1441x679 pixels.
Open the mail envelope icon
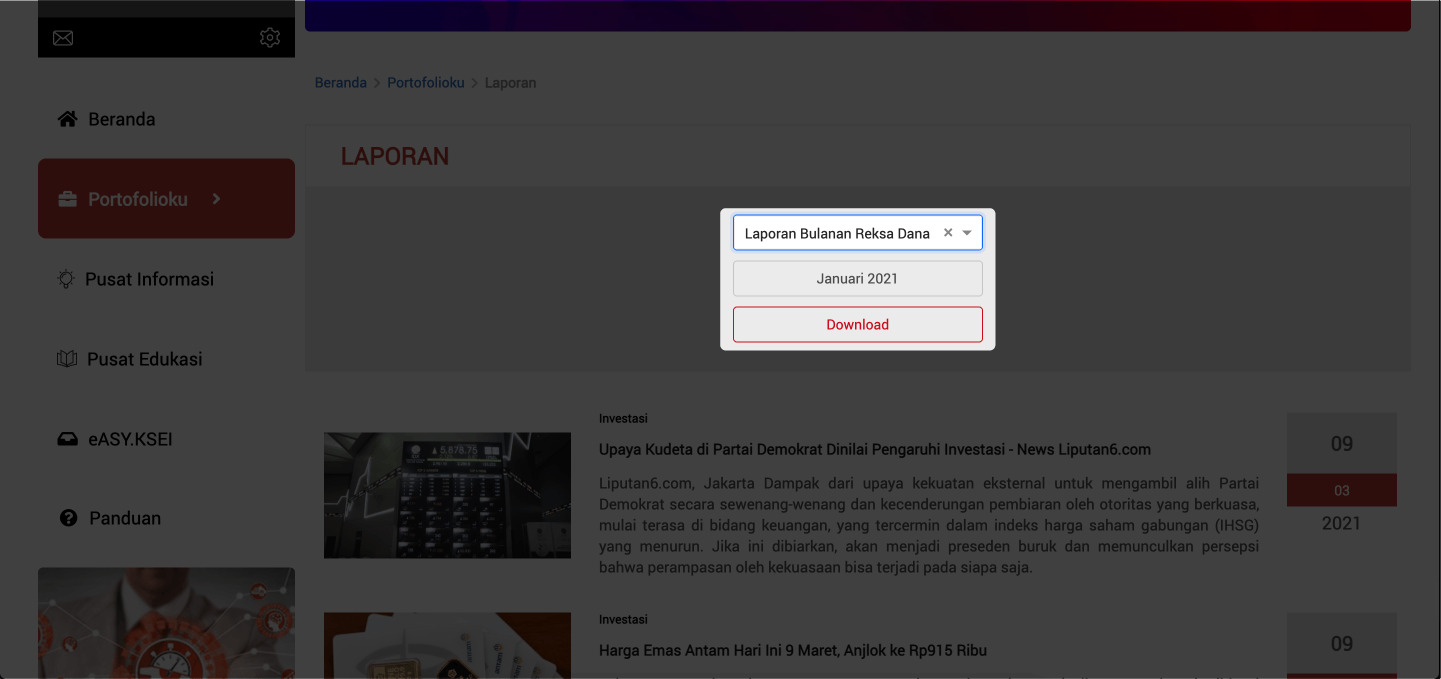pyautogui.click(x=63, y=38)
